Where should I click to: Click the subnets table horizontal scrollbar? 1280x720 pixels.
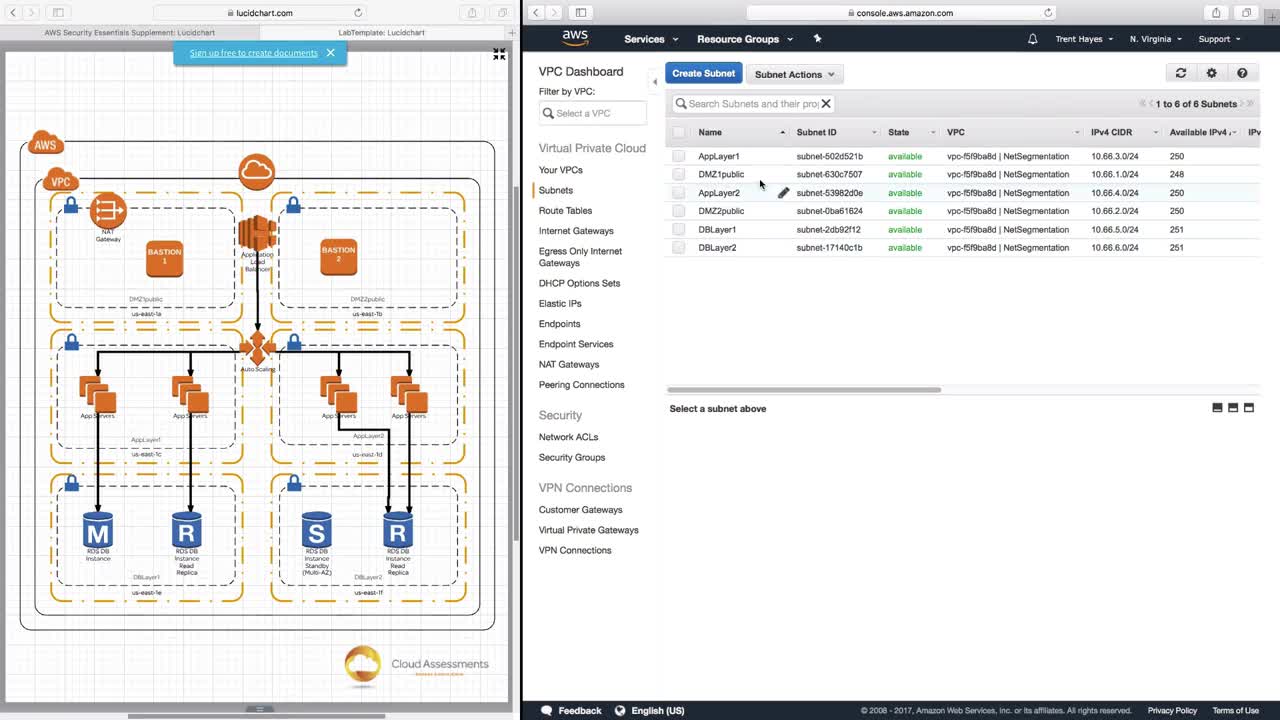804,390
